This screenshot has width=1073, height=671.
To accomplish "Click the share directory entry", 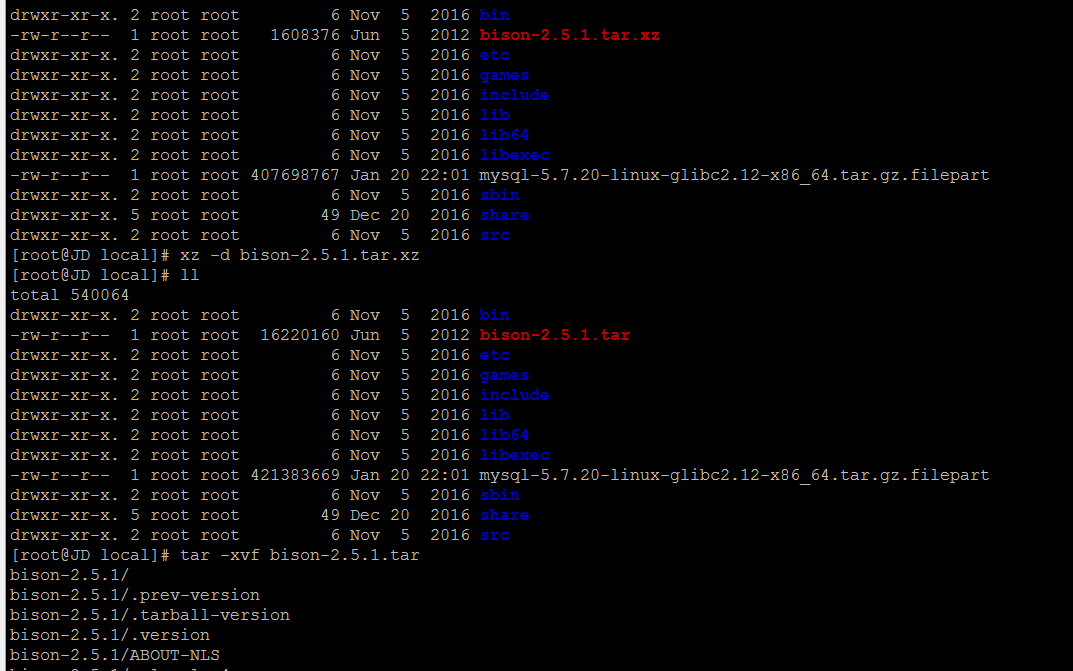I will coord(504,214).
